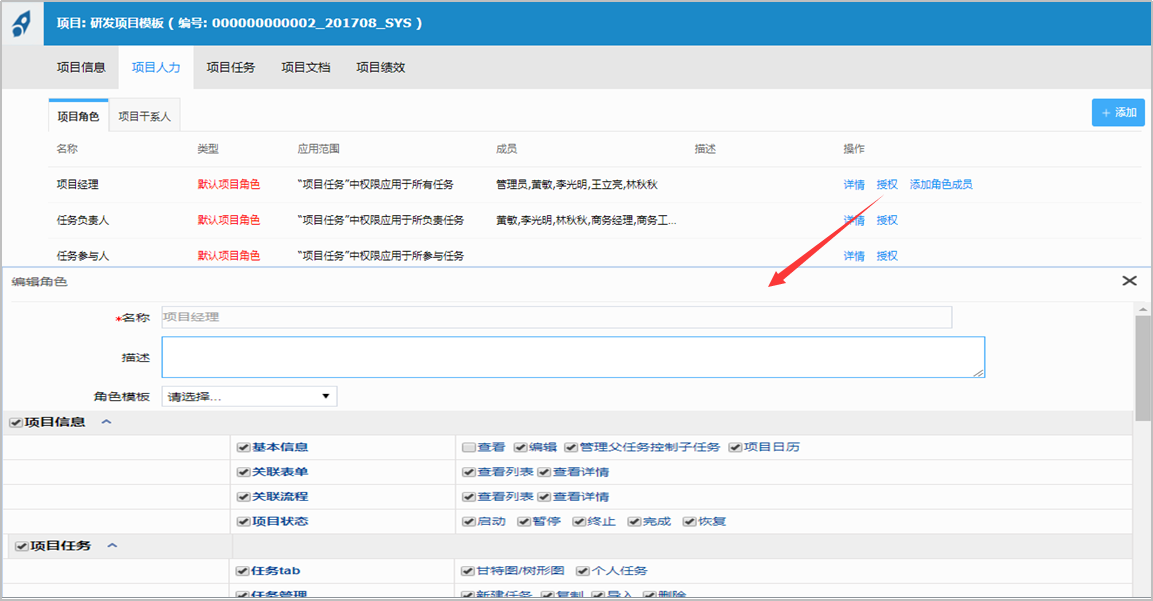Screen dimensions: 1153x601
Task: Enable the 查看 checkbox under 基本信息
Action: tap(468, 447)
